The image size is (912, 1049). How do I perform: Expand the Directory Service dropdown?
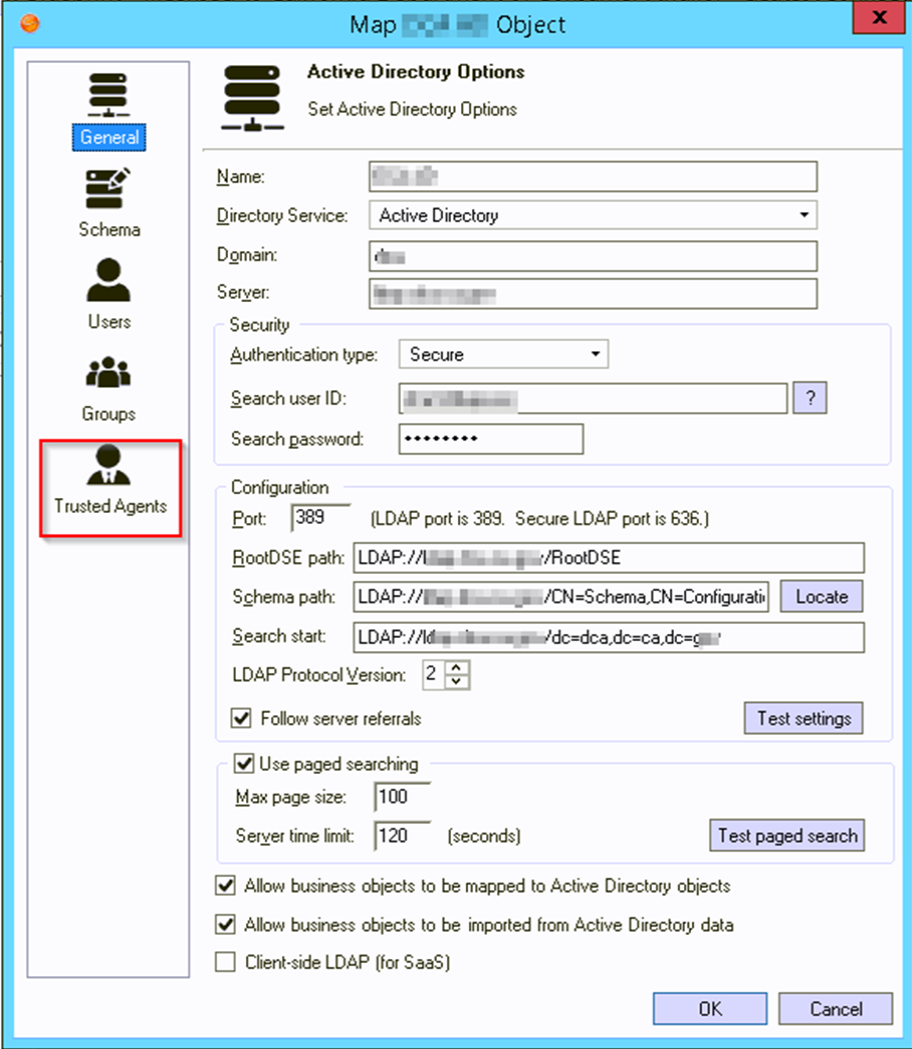click(x=803, y=215)
